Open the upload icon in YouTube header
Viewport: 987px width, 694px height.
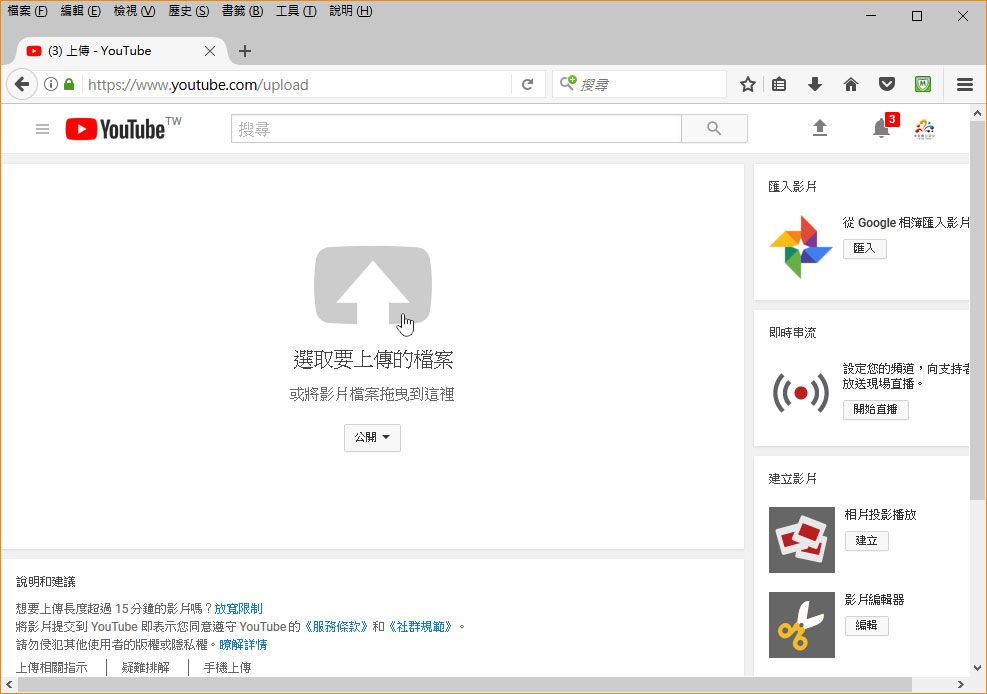tap(819, 128)
